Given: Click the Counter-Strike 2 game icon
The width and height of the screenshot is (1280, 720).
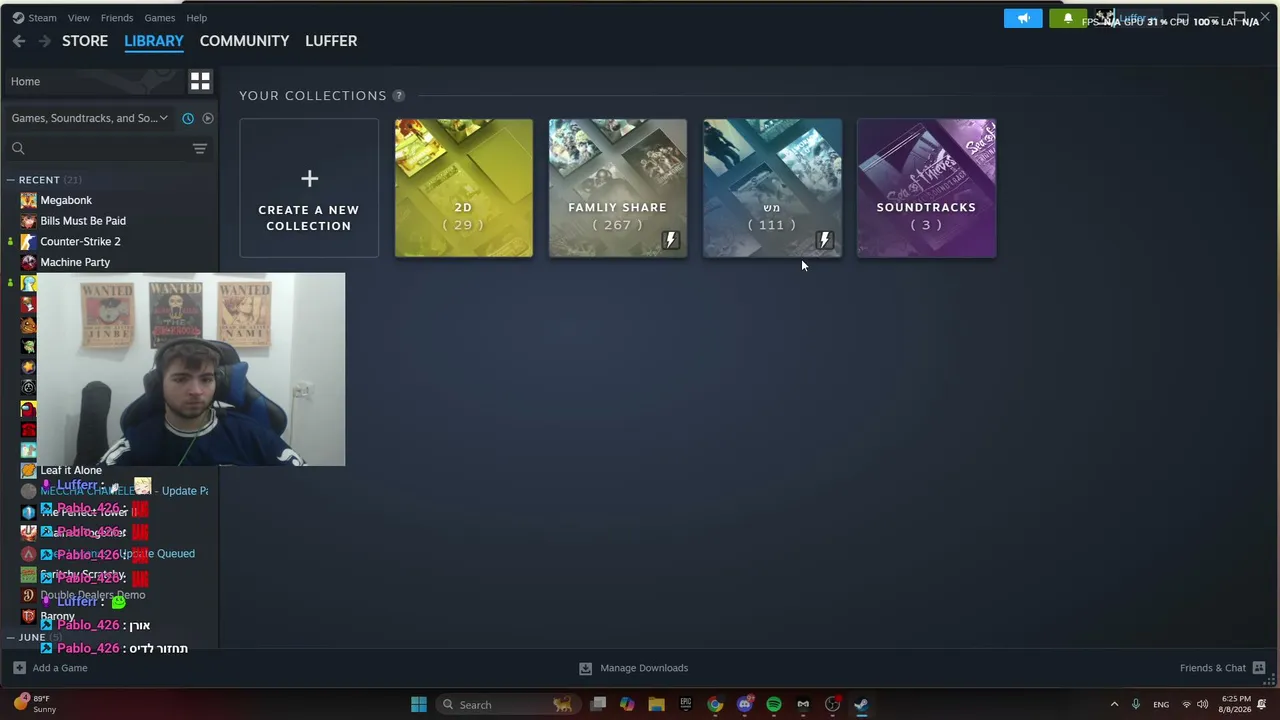Looking at the screenshot, I should click(x=28, y=242).
